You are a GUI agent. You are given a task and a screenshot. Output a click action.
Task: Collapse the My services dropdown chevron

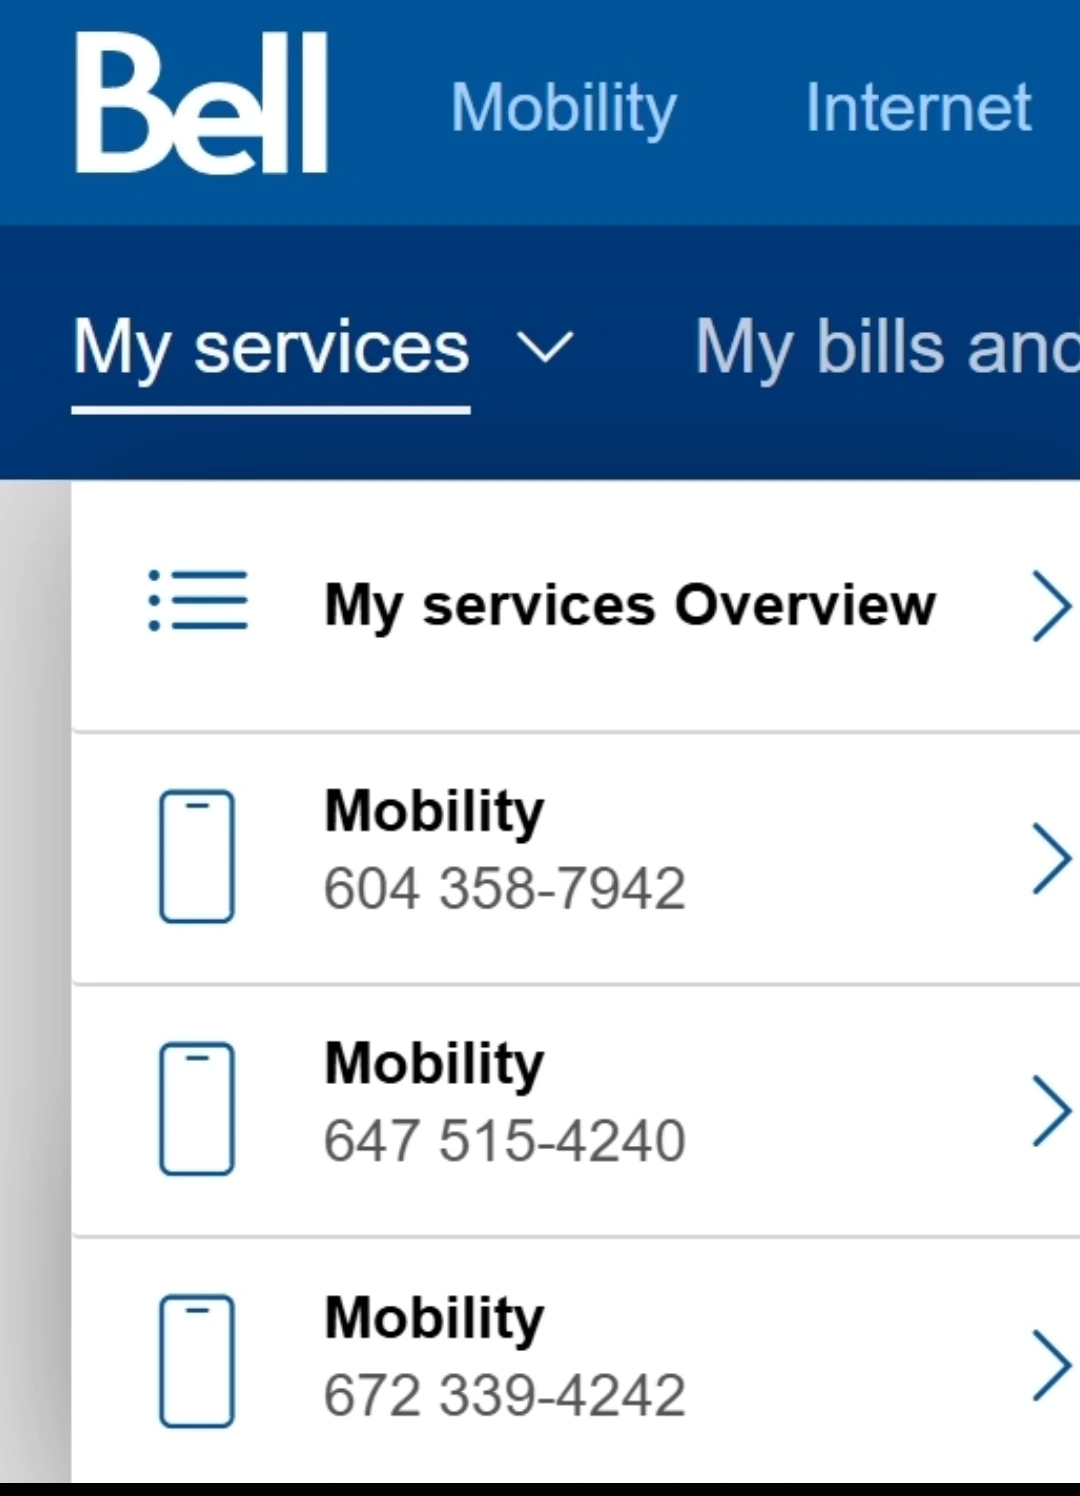(545, 348)
